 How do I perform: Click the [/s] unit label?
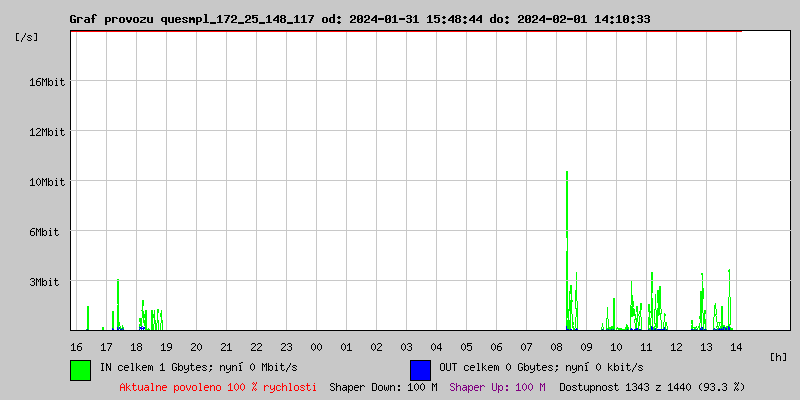pyautogui.click(x=27, y=37)
